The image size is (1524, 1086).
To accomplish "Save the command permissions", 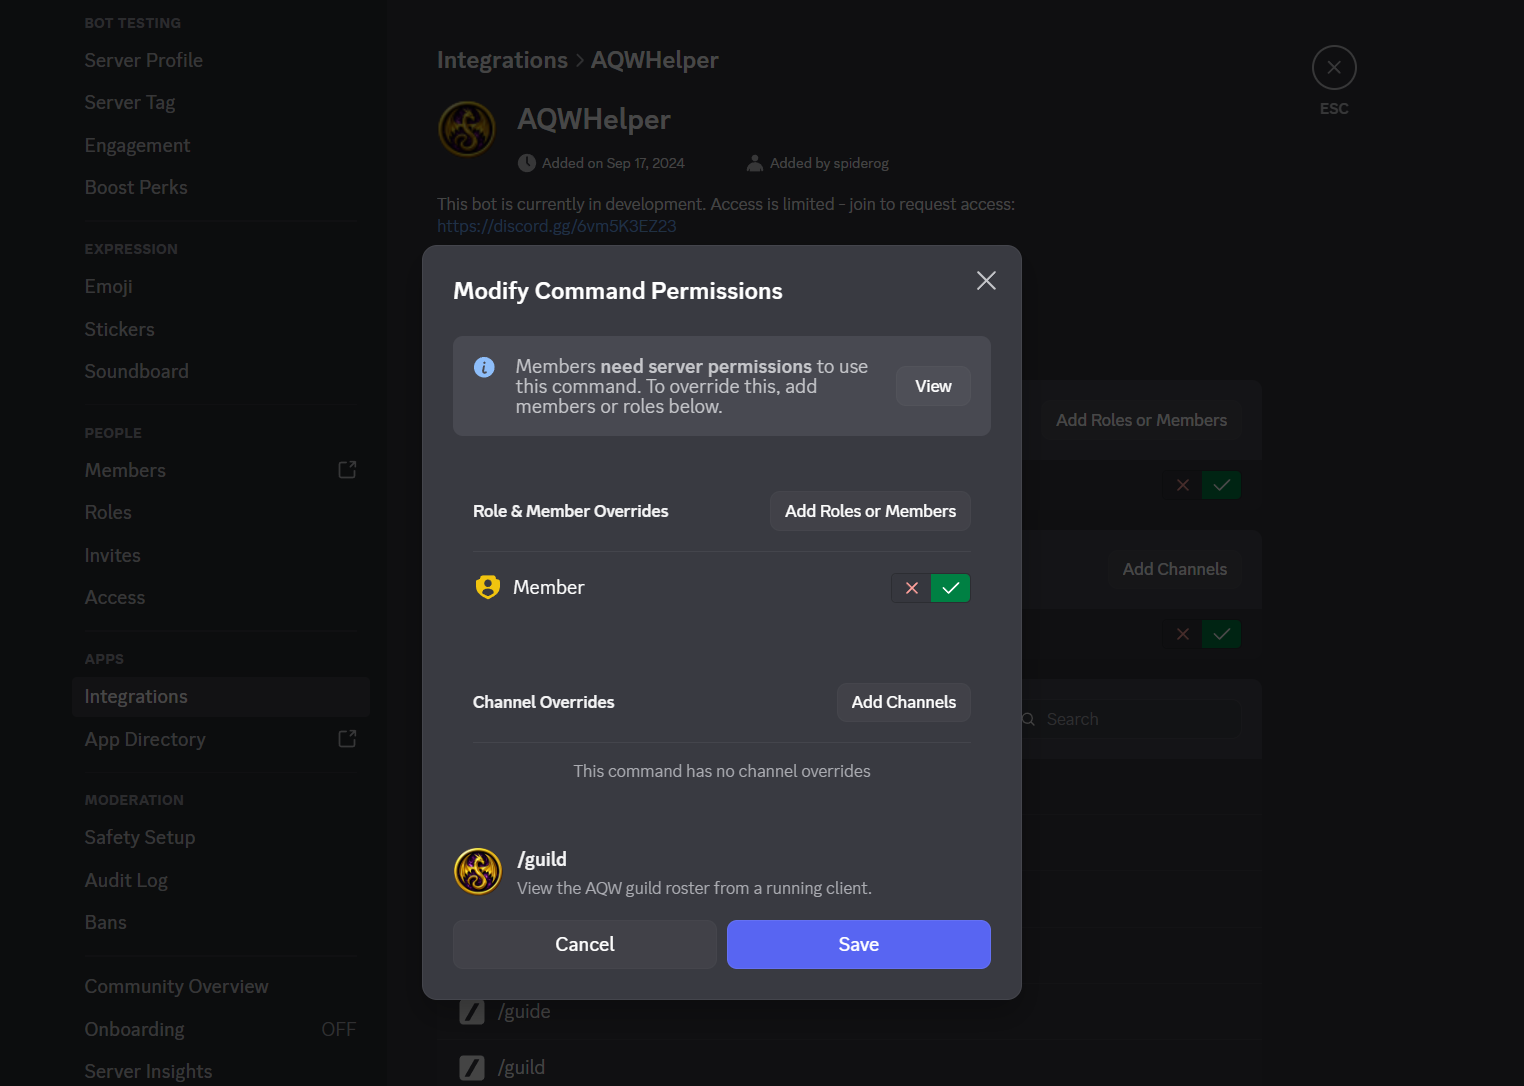I will (859, 944).
